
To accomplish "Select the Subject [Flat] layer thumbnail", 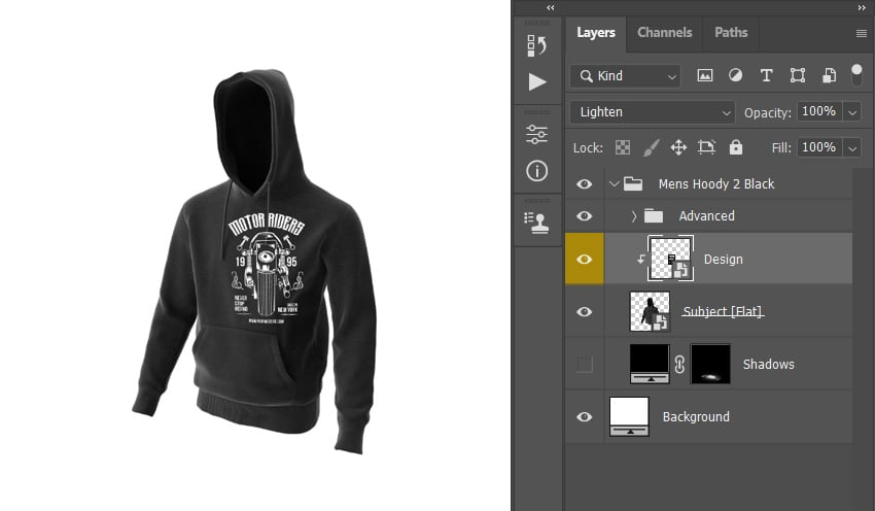I will tap(650, 311).
